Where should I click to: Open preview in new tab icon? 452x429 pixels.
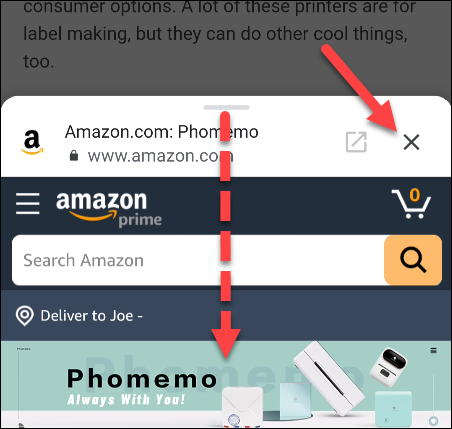356,142
